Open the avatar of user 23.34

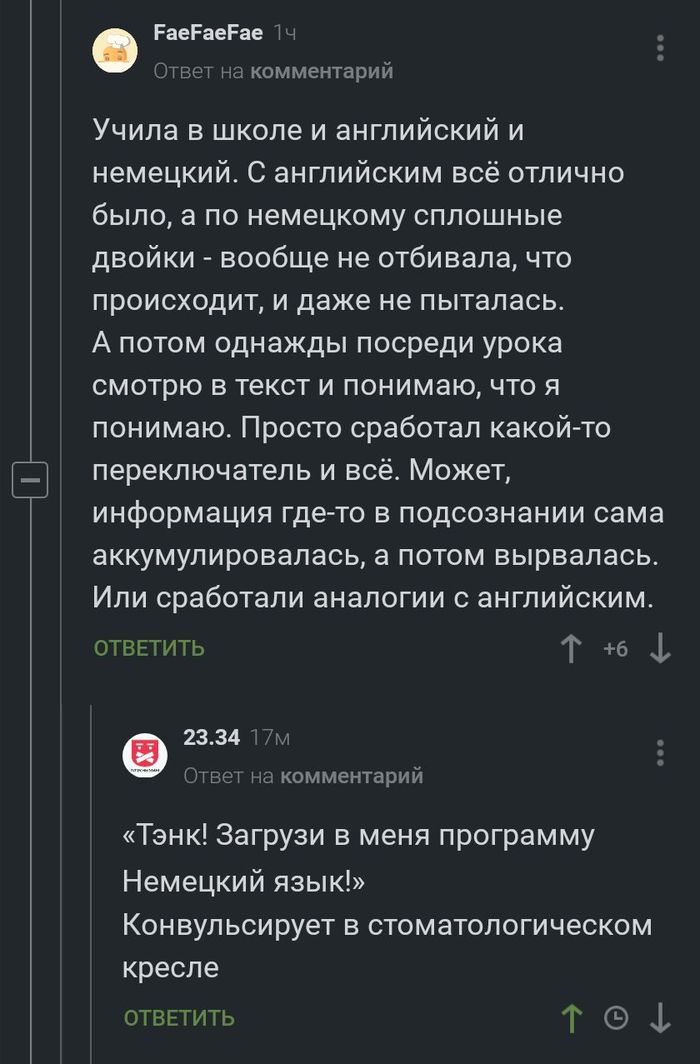[145, 755]
